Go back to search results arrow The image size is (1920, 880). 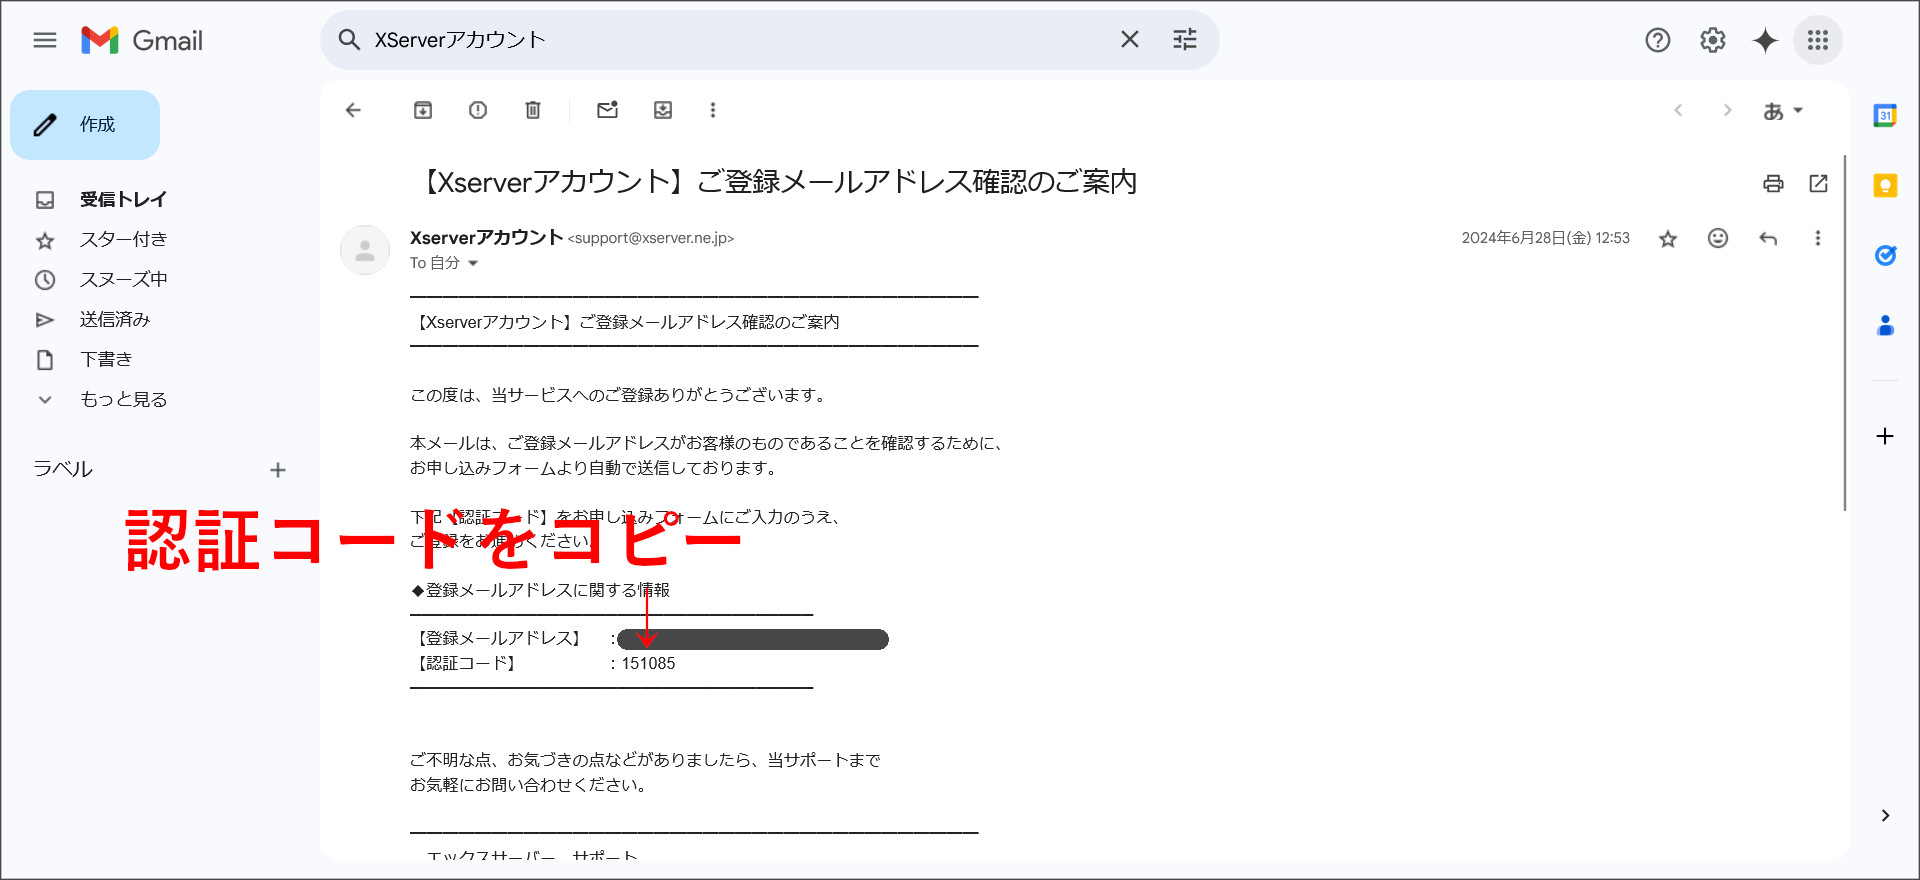tap(353, 110)
